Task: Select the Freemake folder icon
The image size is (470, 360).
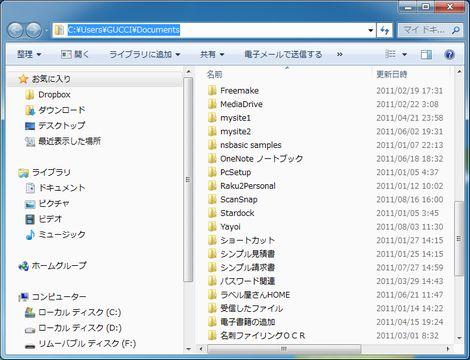Action: [212, 90]
